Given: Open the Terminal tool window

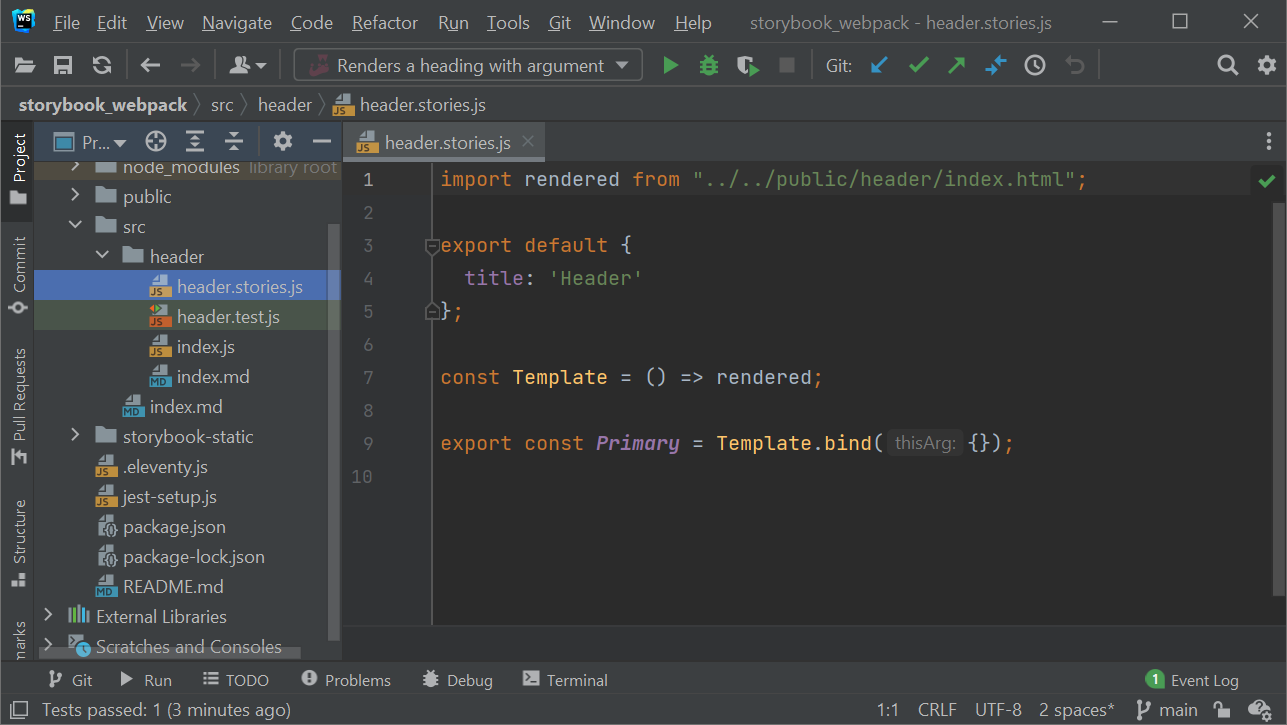Looking at the screenshot, I should (565, 680).
